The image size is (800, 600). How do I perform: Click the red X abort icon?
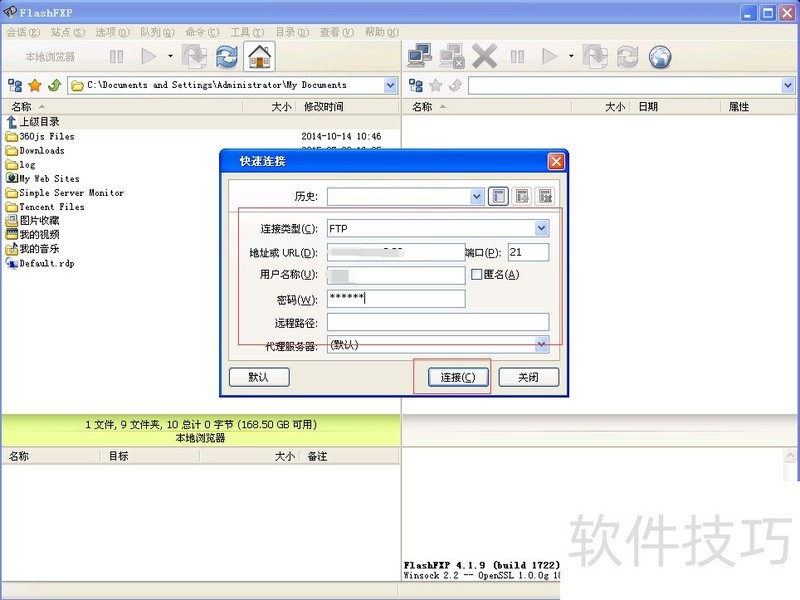[485, 57]
